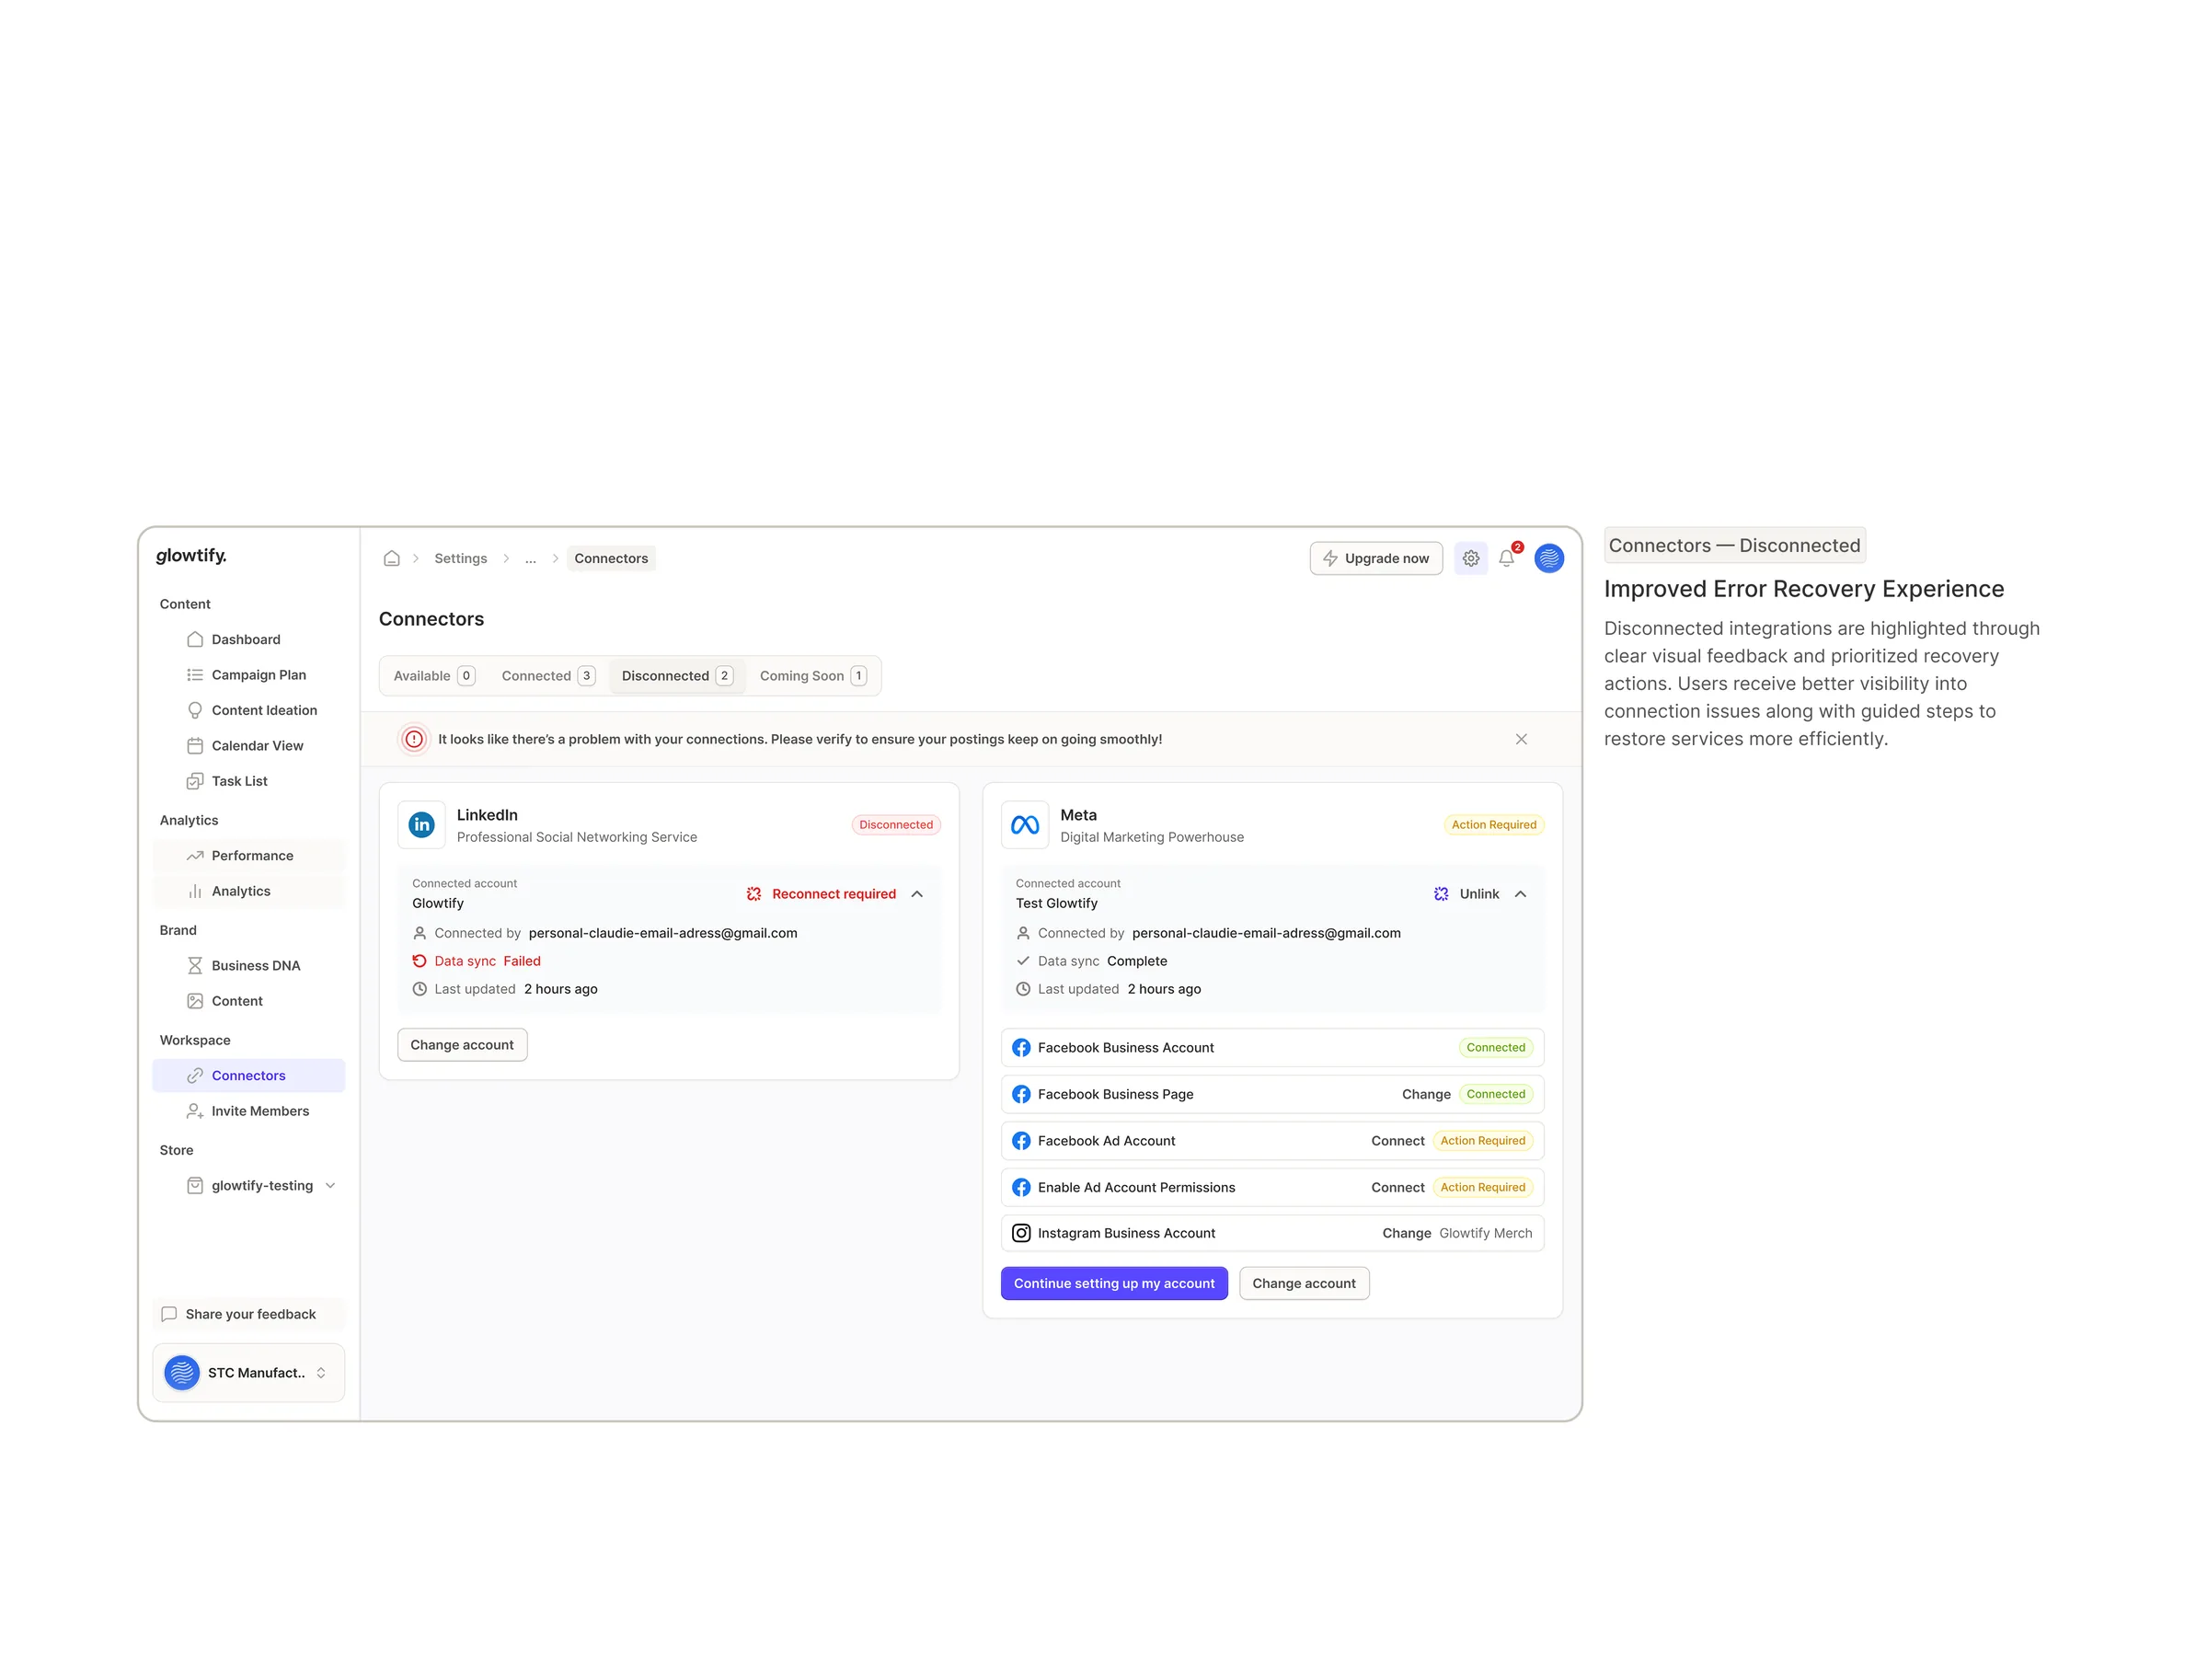
Task: Collapse the Meta connected account details
Action: (x=1520, y=894)
